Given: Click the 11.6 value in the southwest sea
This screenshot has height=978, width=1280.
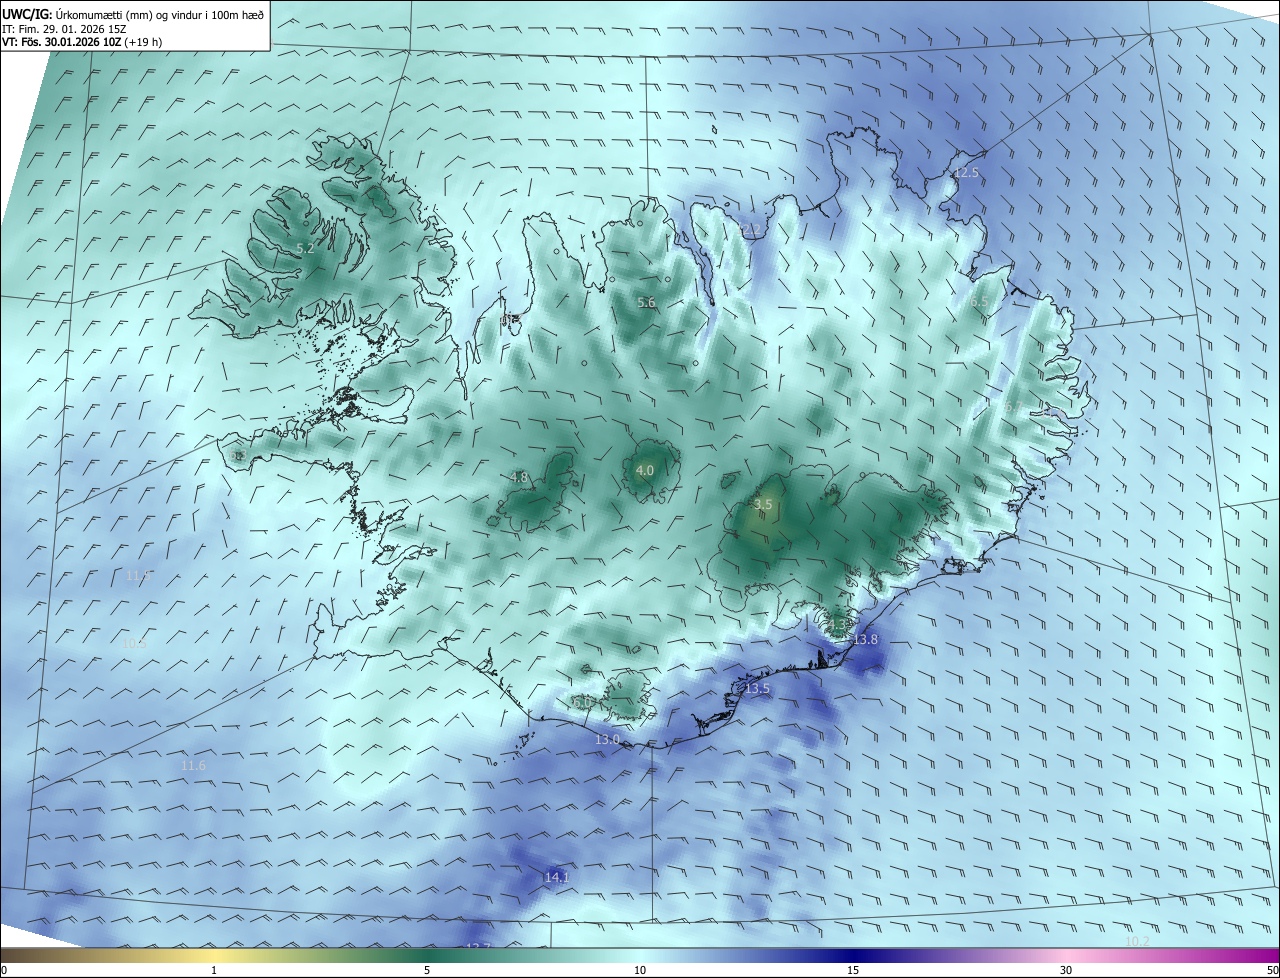Looking at the screenshot, I should click(193, 765).
